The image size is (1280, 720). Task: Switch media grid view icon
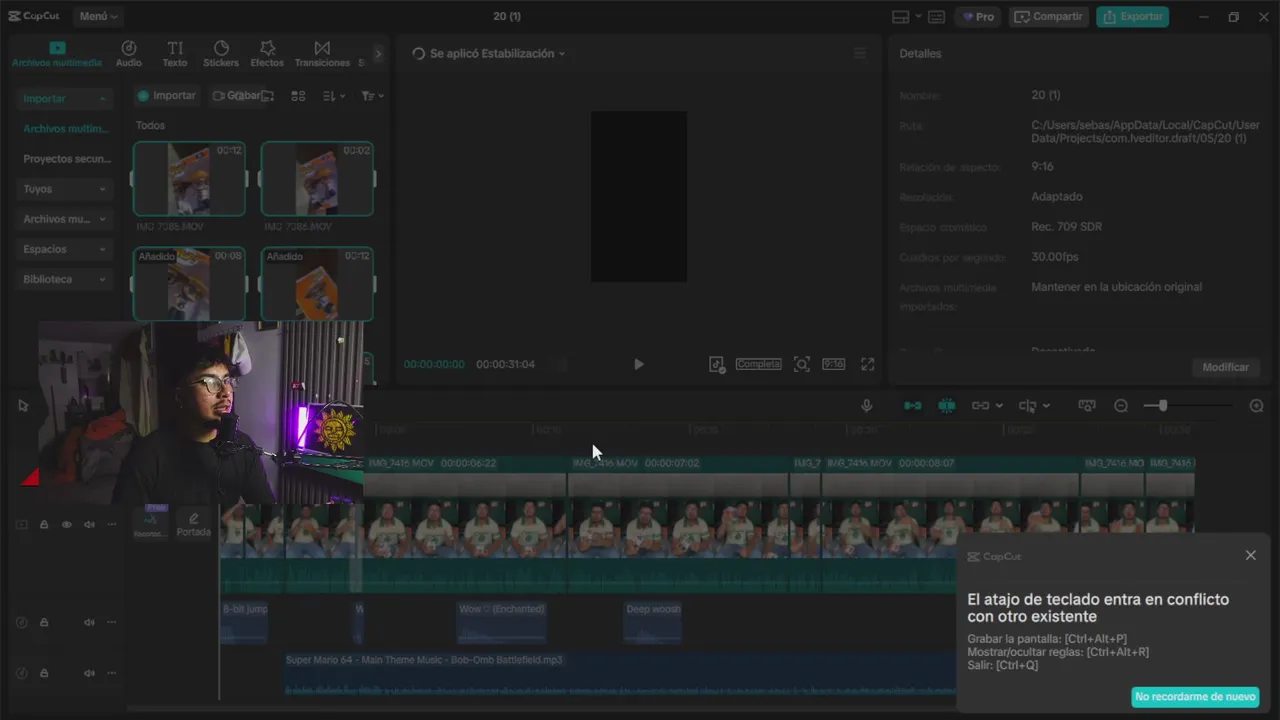tap(298, 96)
